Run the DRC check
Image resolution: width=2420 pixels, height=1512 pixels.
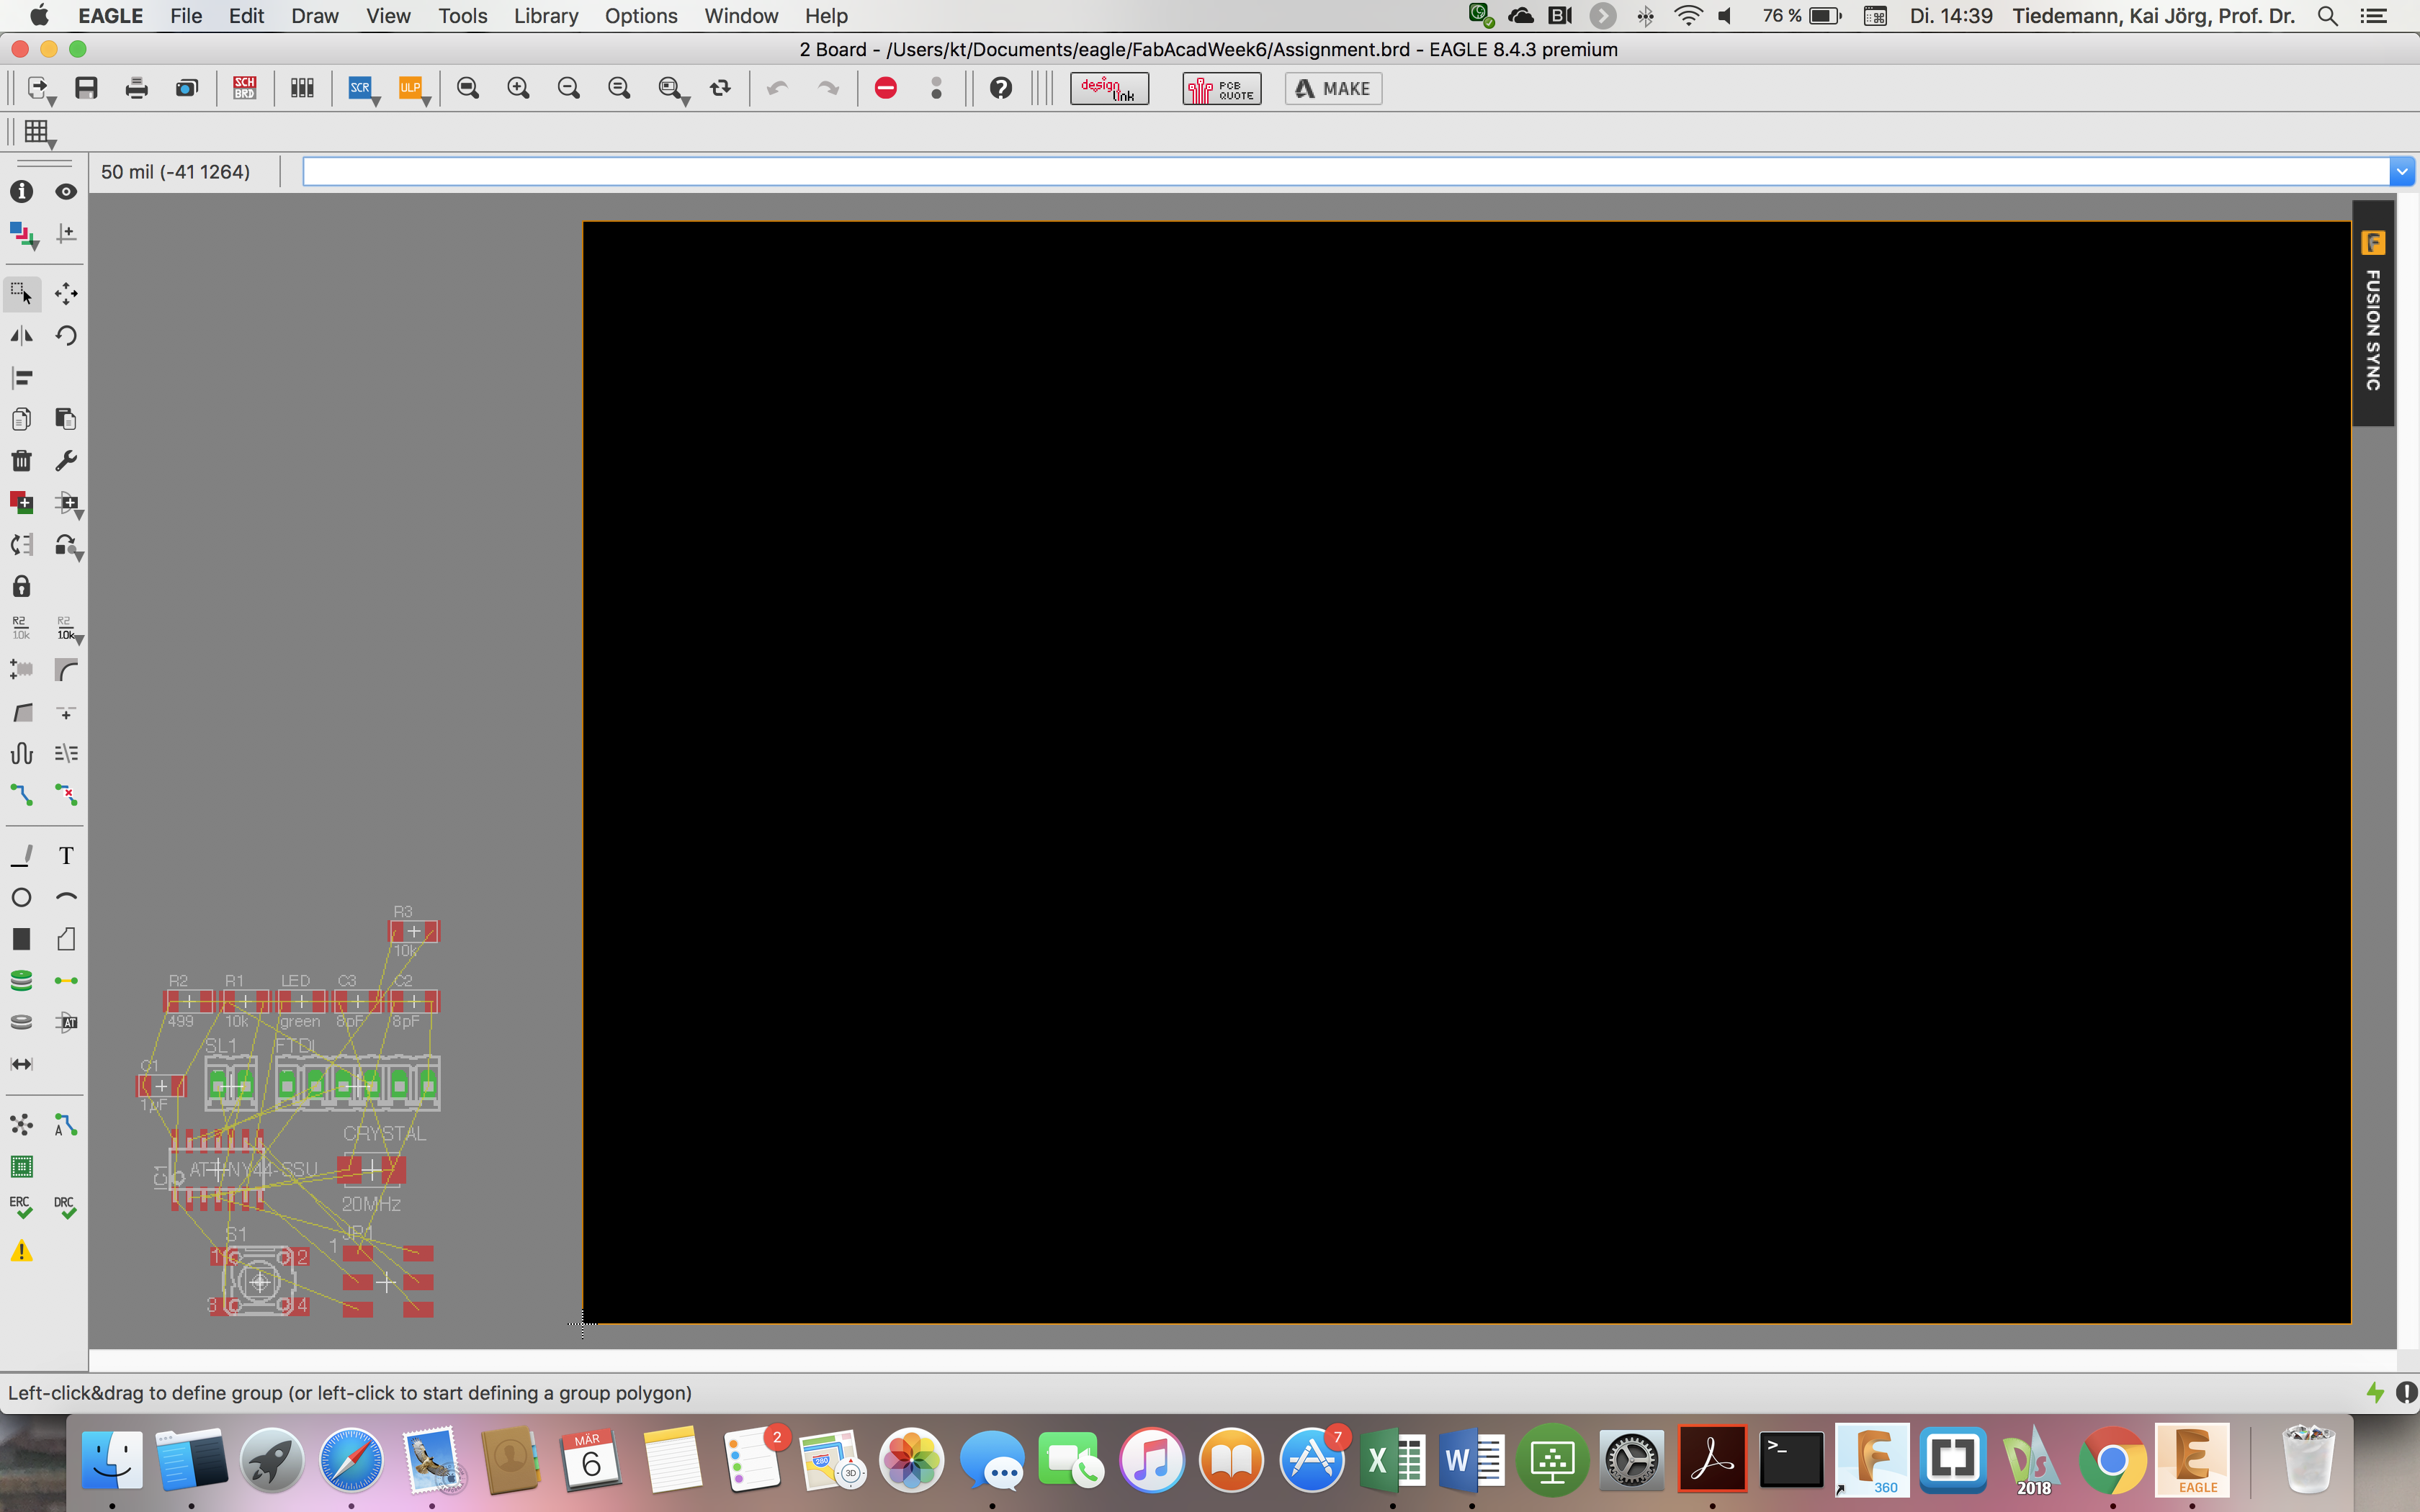(x=65, y=1207)
